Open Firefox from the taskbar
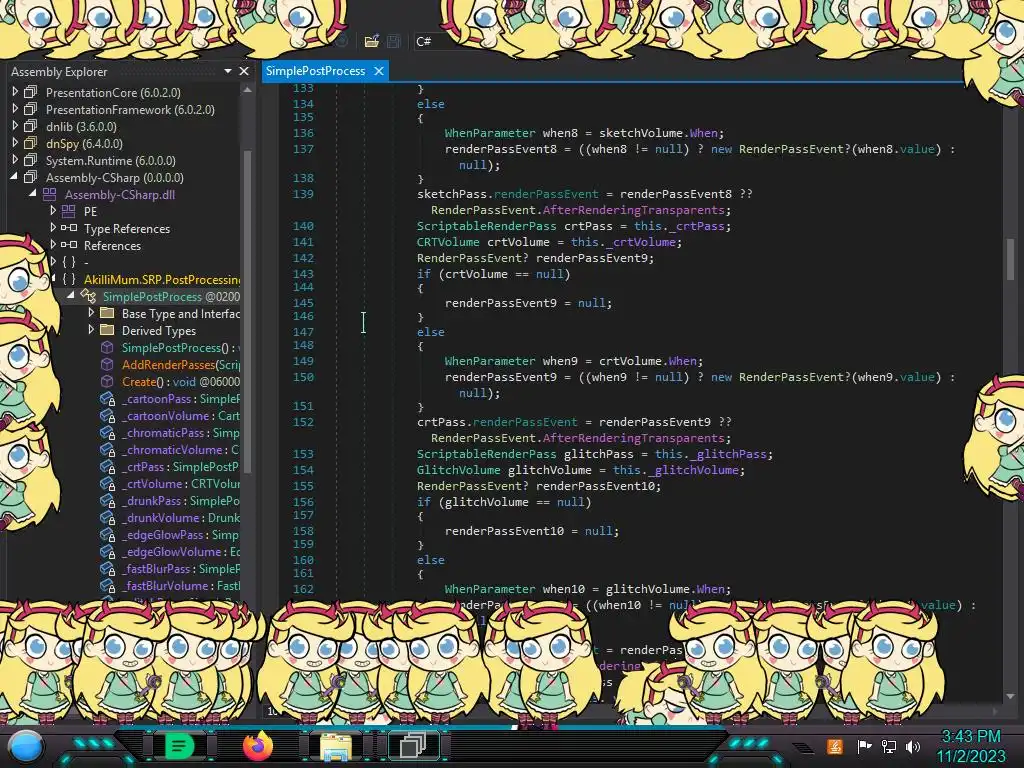 pos(258,746)
